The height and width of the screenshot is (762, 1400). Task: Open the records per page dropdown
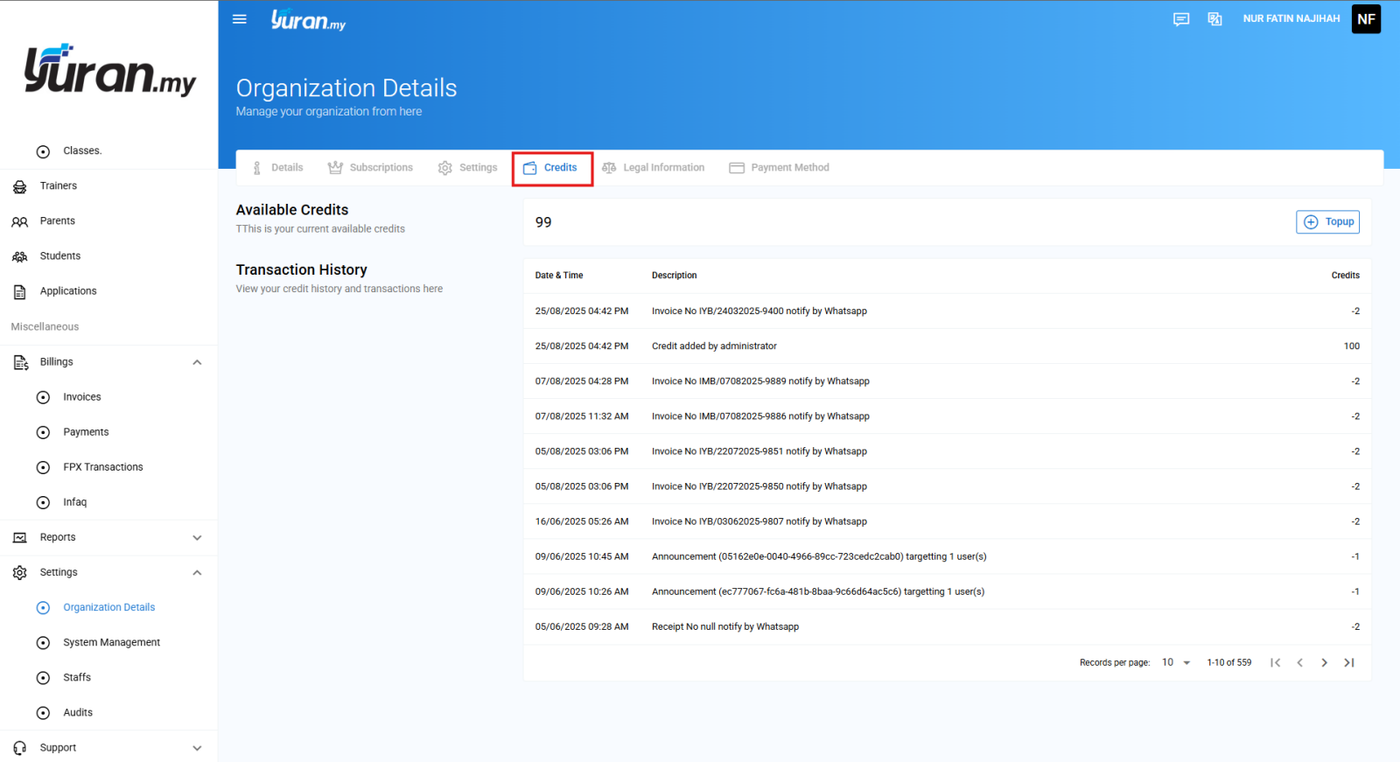click(x=1176, y=663)
